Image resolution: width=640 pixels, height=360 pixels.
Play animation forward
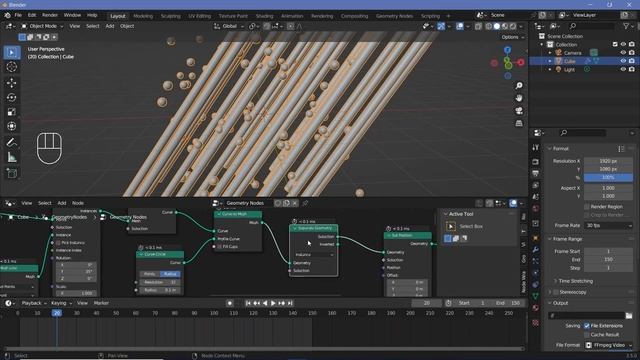(x=273, y=303)
